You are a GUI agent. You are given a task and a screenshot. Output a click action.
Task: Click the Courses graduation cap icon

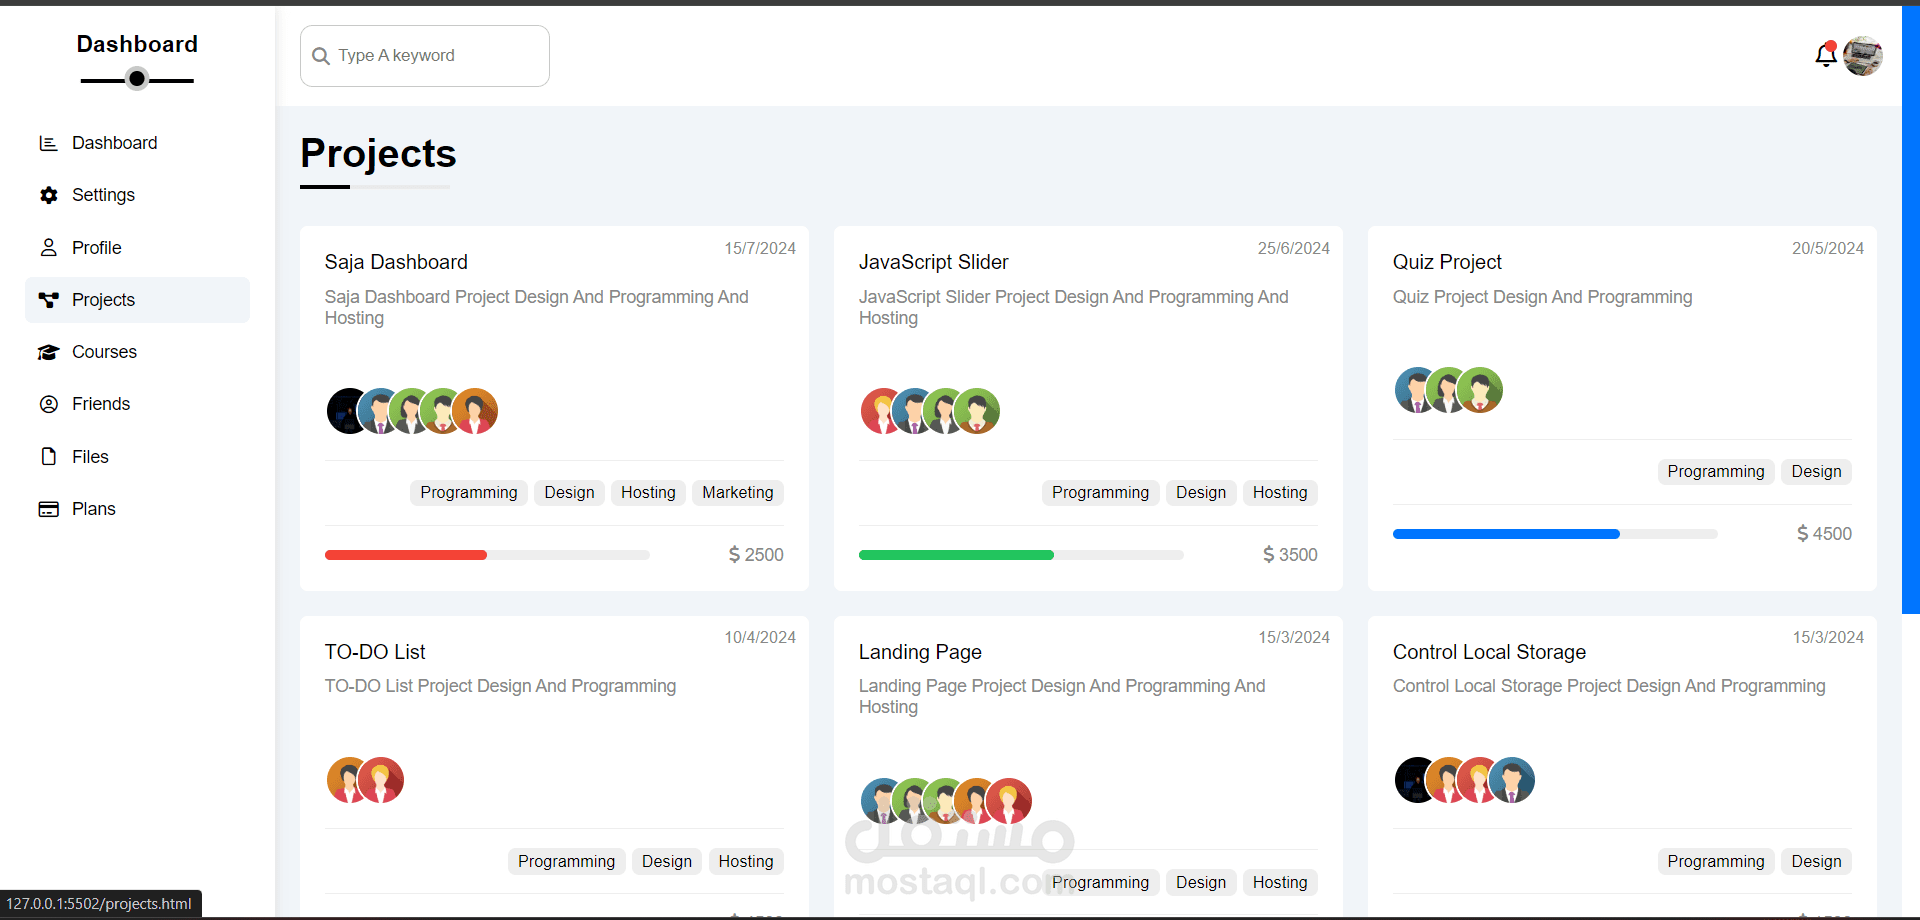(x=48, y=352)
